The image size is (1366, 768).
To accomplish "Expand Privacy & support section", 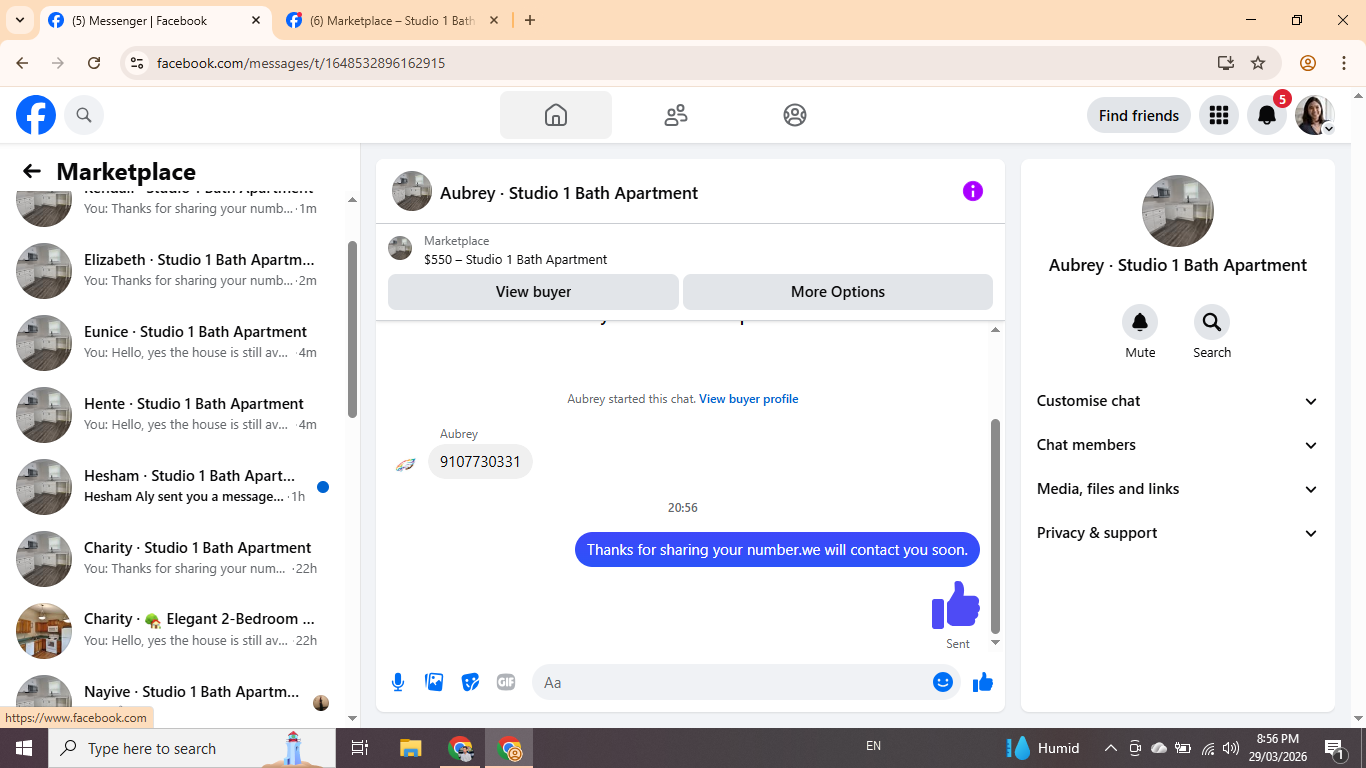I will 1178,533.
